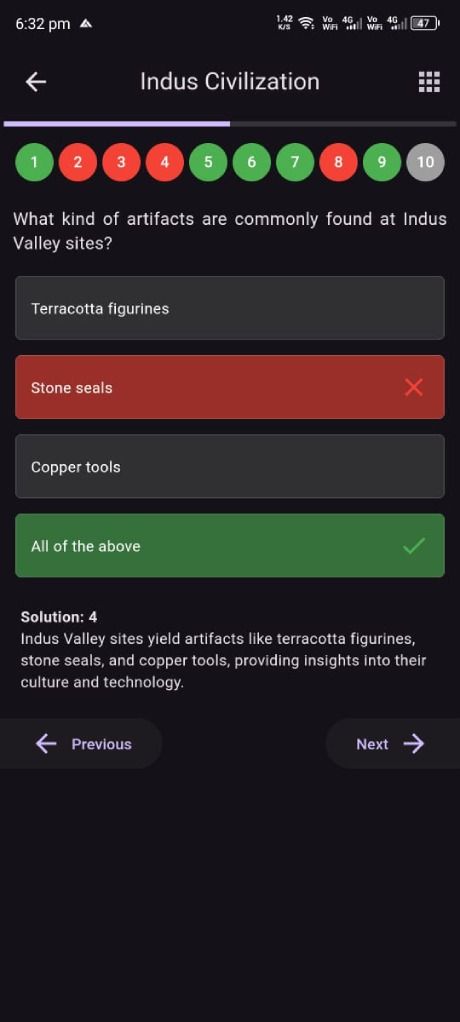Choose the Terracotta figurines option
The height and width of the screenshot is (1022, 460).
coord(230,308)
